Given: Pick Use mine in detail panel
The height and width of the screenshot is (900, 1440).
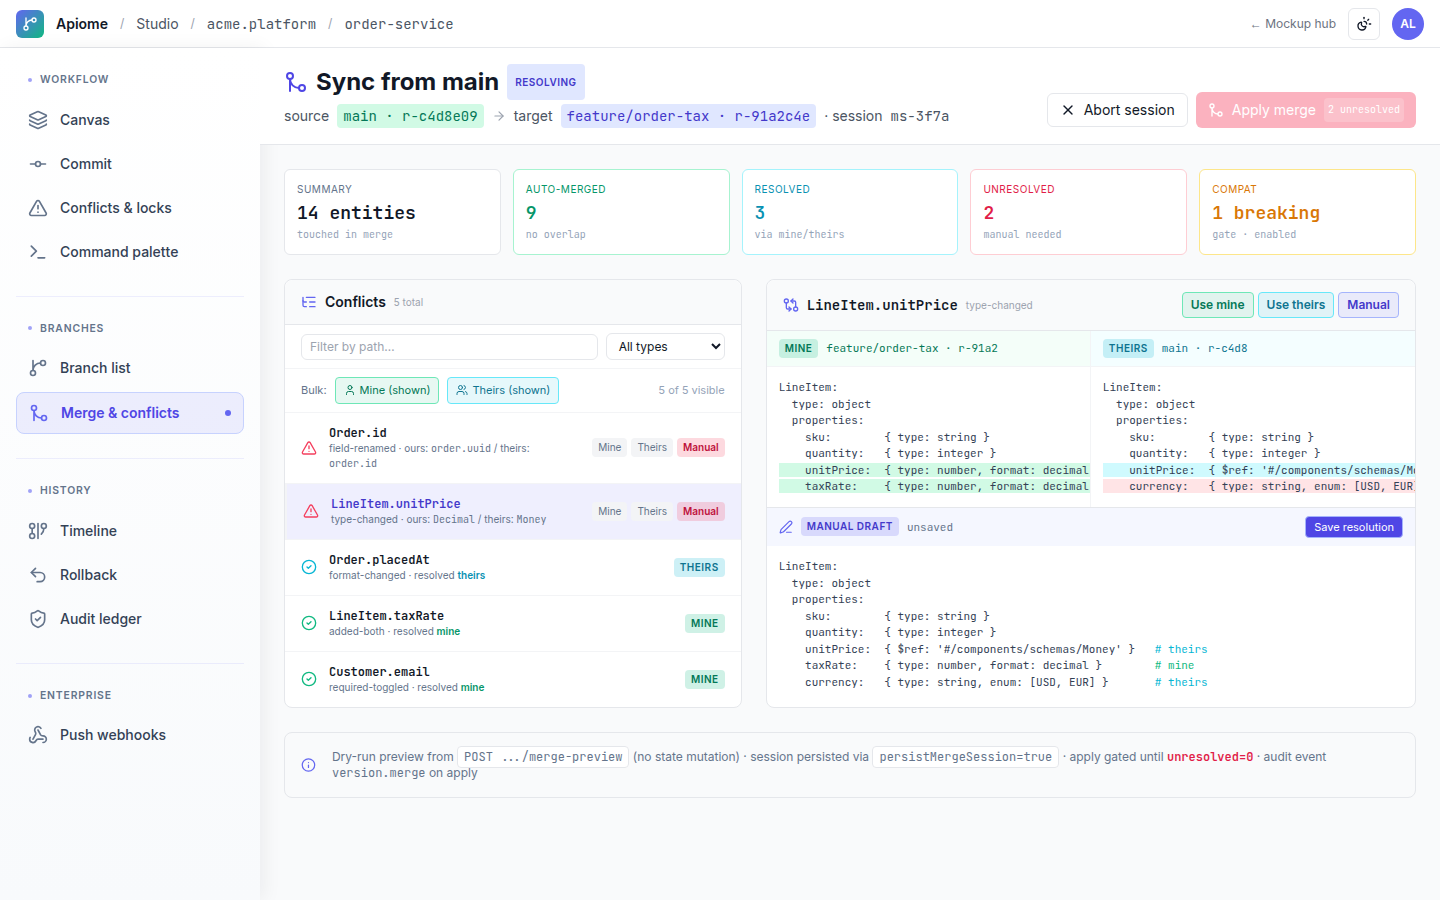Looking at the screenshot, I should [x=1218, y=305].
